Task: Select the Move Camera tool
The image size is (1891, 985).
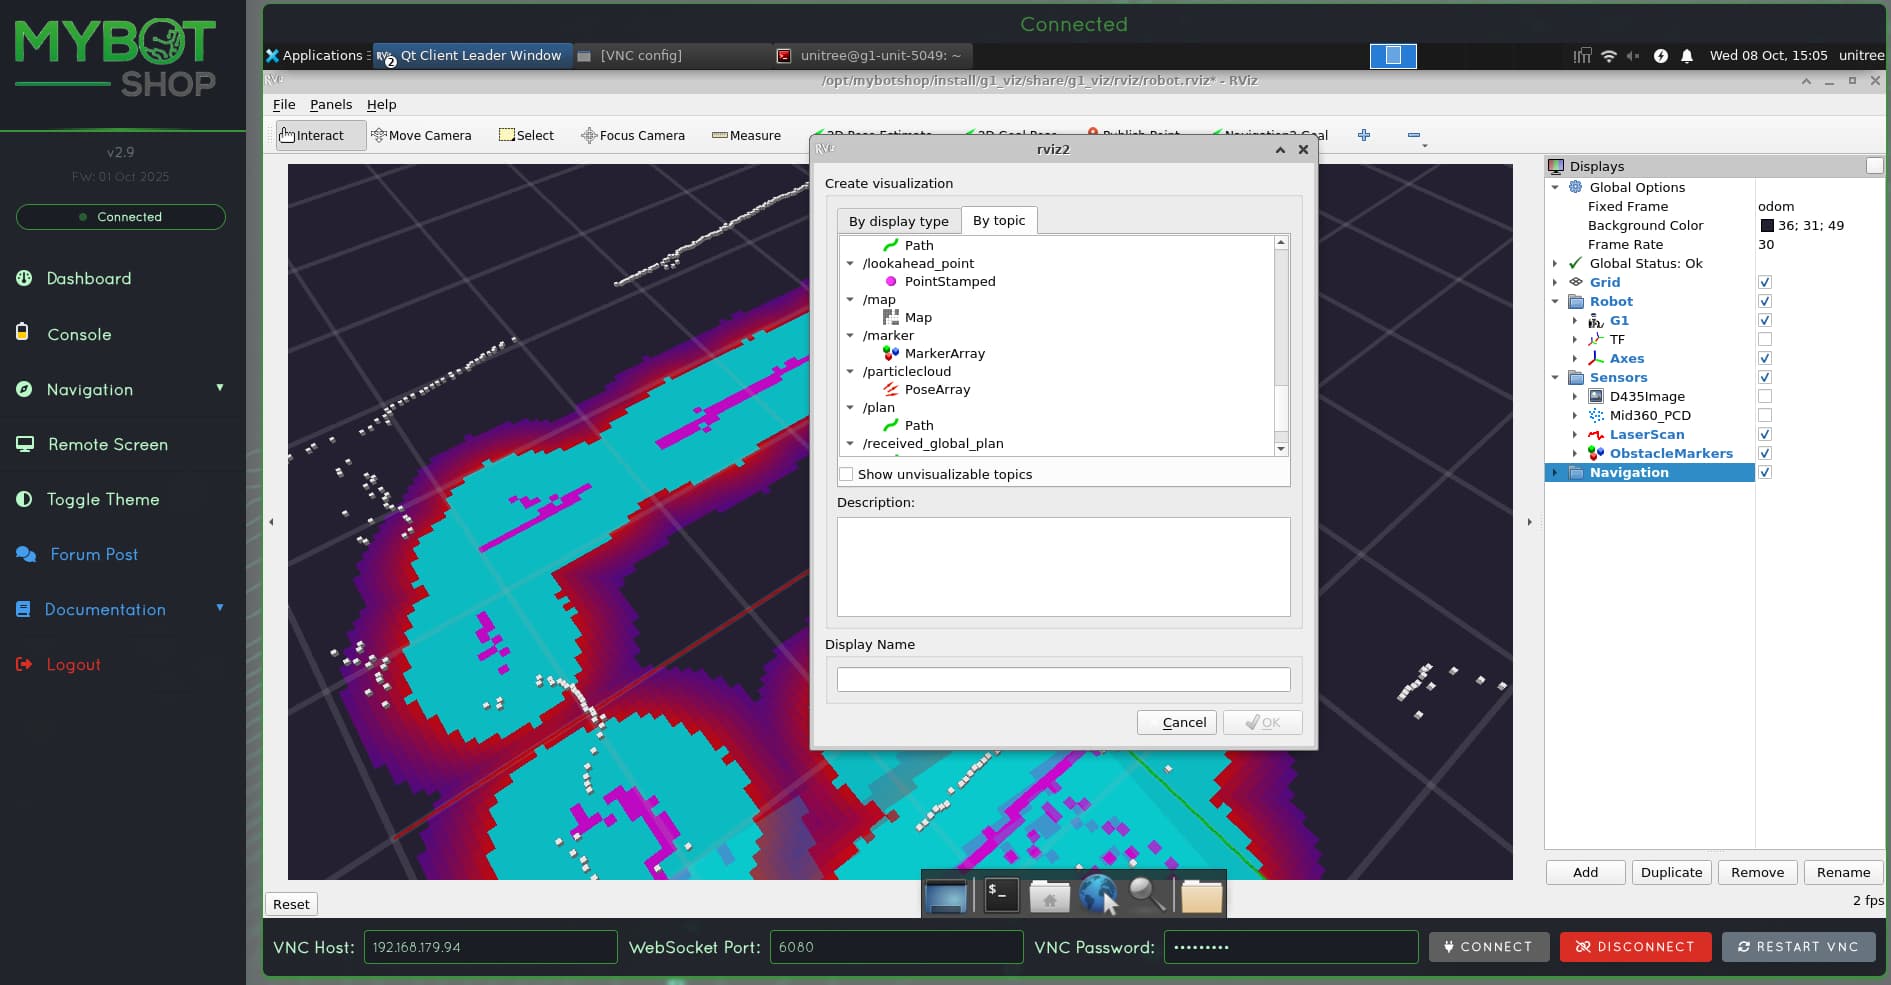Action: point(421,135)
